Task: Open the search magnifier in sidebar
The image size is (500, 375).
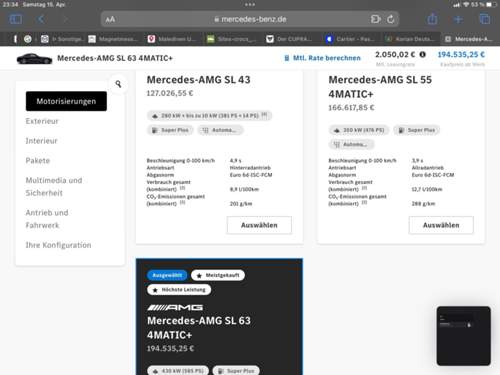Action: [x=118, y=84]
